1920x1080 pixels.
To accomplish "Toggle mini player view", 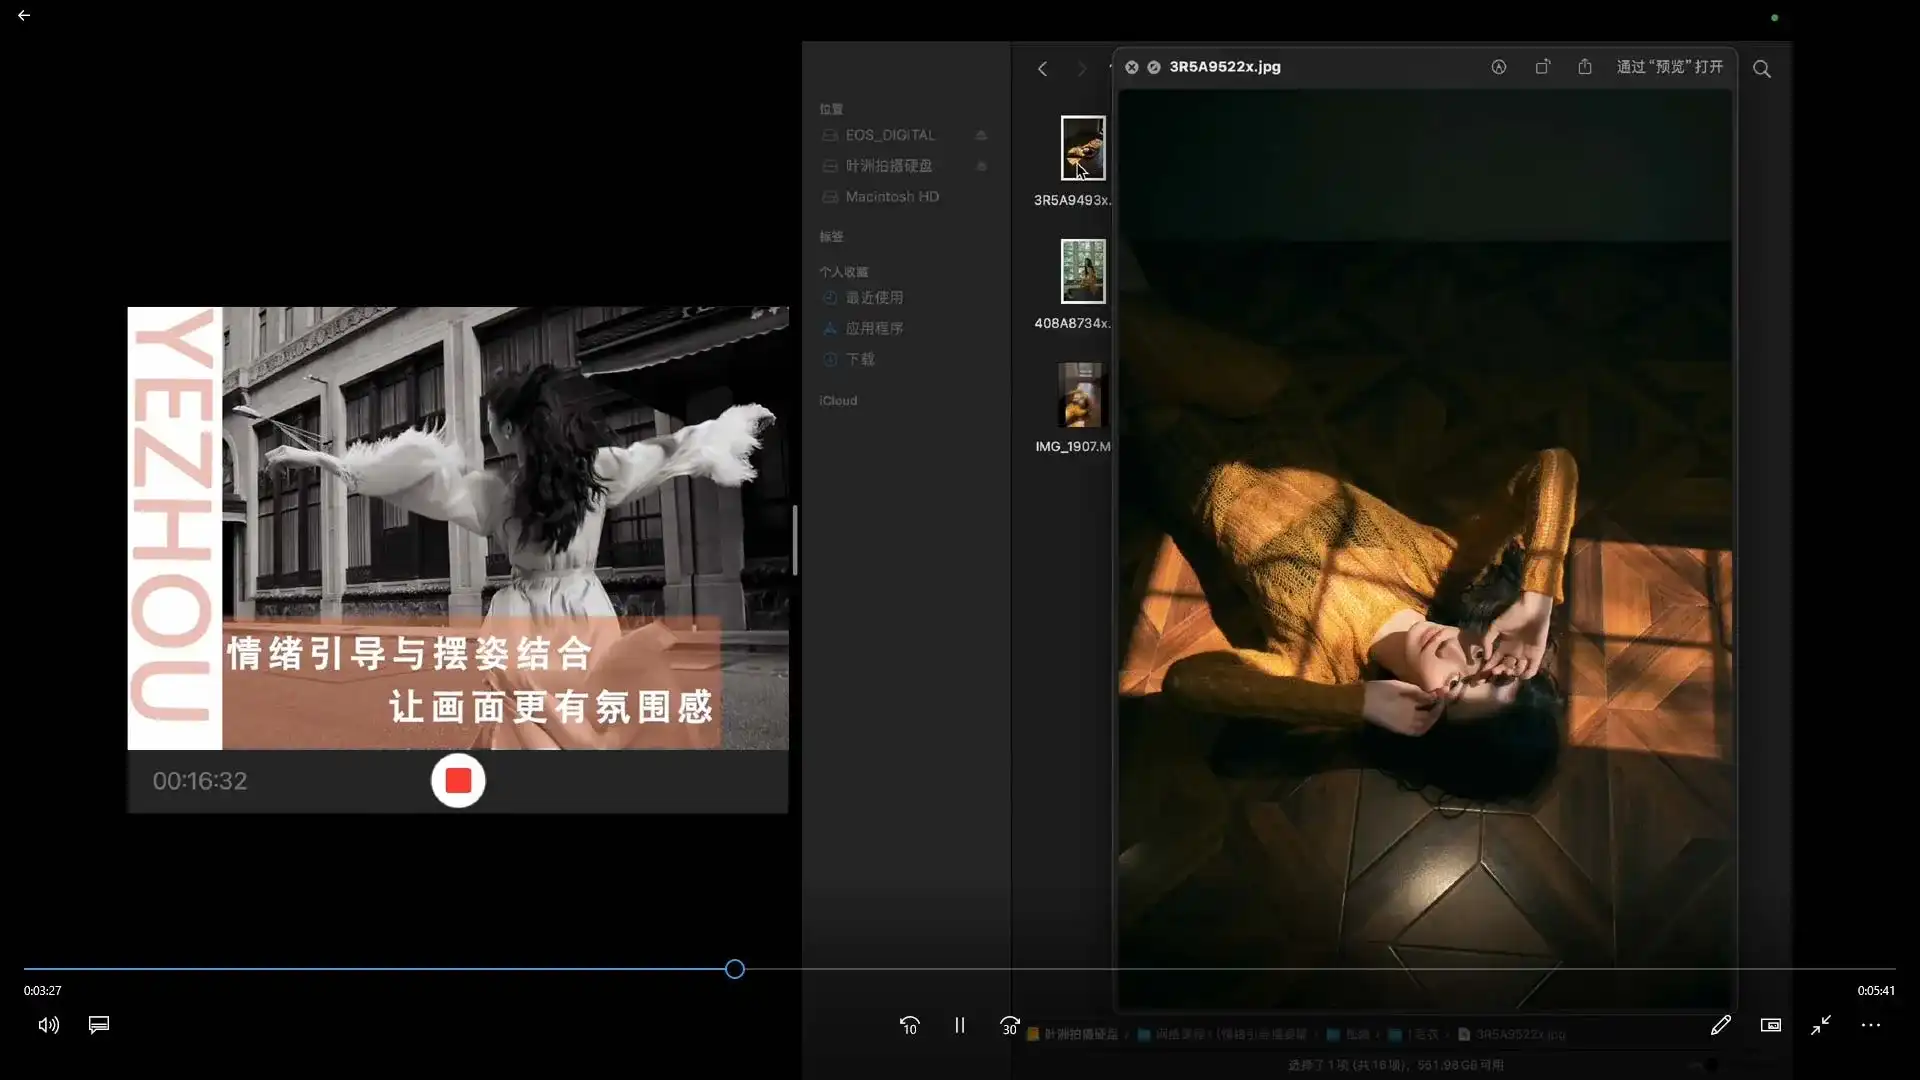I will tap(1771, 1025).
